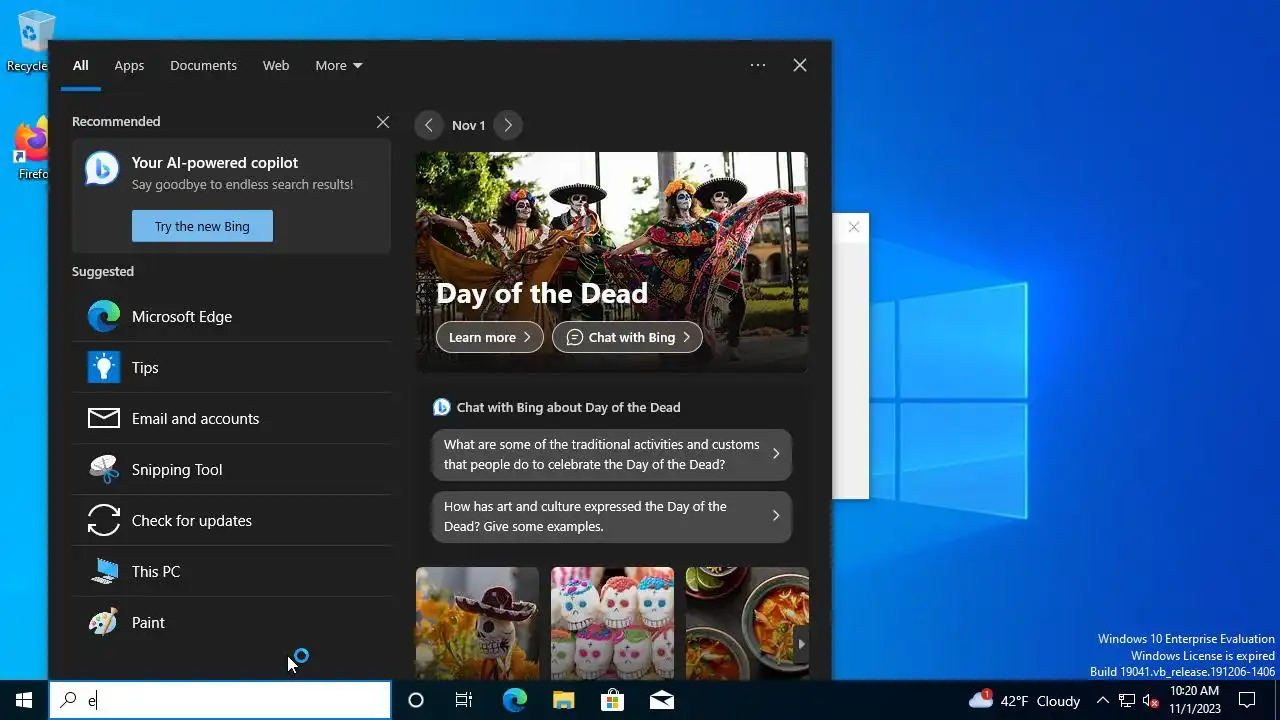Switch to the Documents search tab
Screen dimensions: 1280x720
click(x=203, y=65)
